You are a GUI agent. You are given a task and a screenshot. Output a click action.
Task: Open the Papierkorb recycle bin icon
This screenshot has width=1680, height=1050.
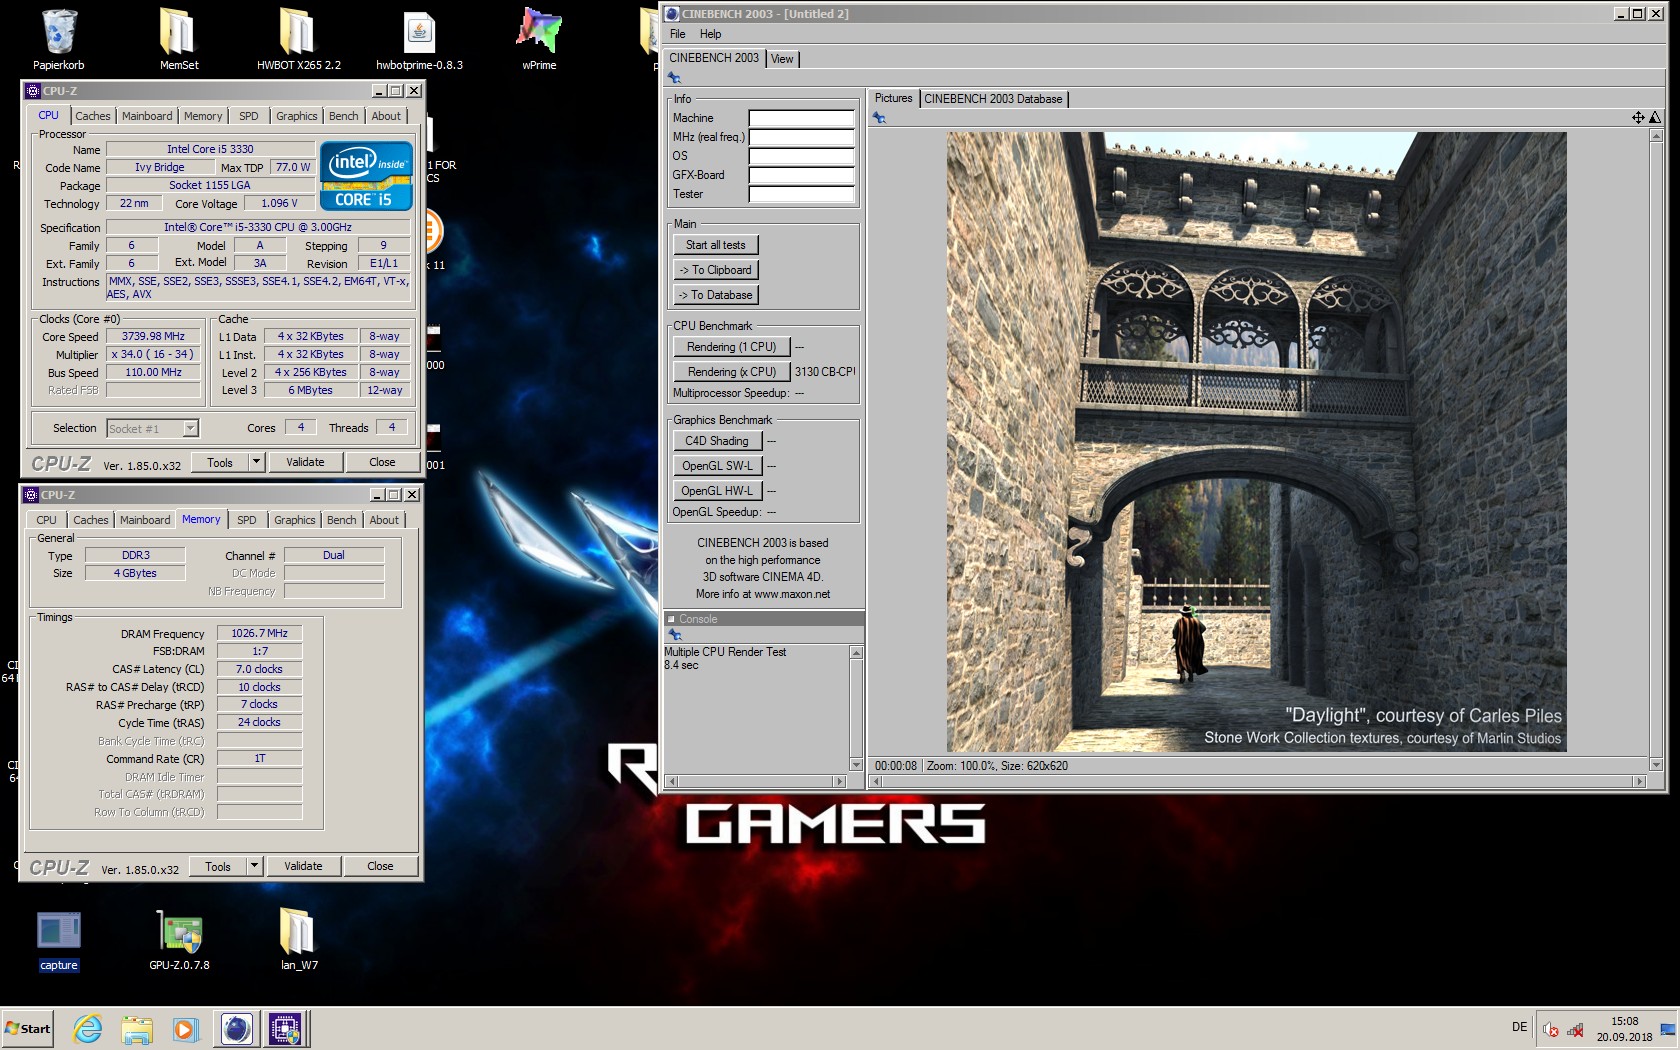(59, 40)
